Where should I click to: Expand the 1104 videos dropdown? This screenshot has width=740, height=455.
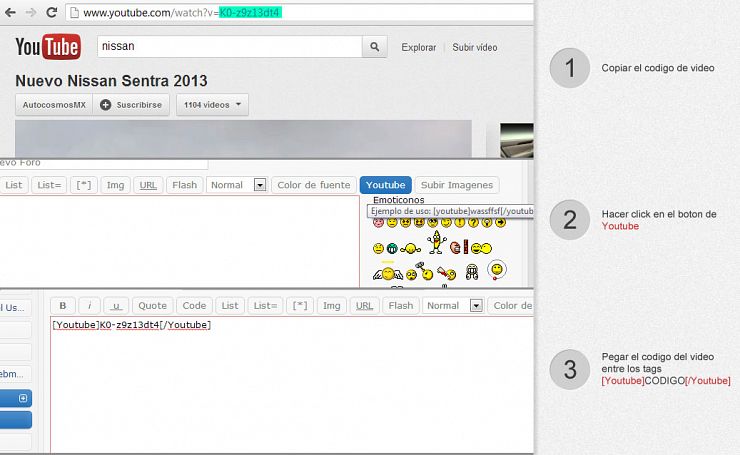pos(212,105)
